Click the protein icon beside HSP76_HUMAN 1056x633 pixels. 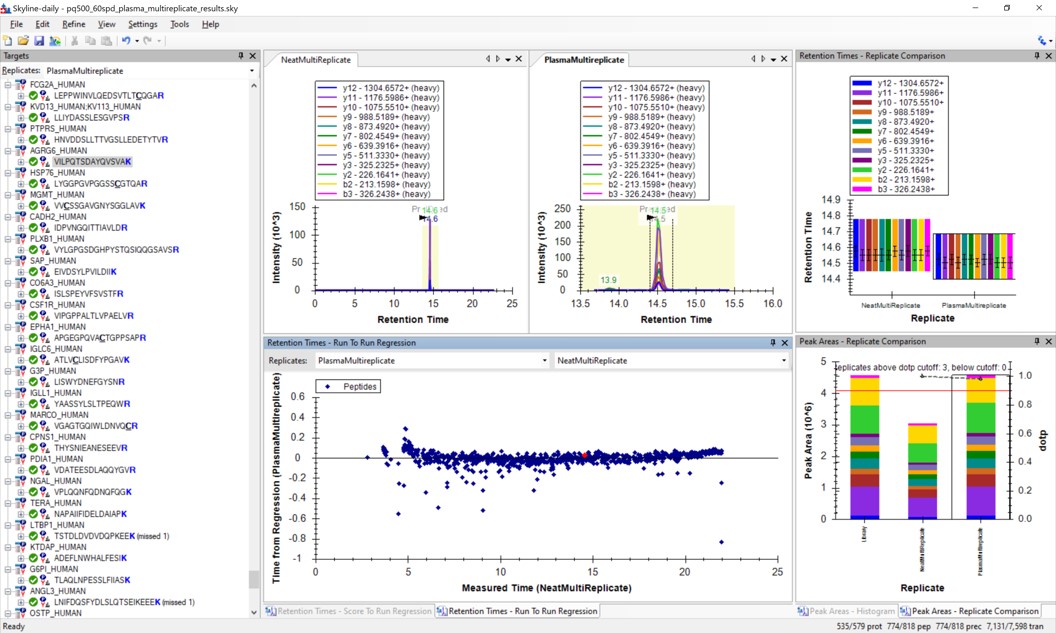(21, 173)
